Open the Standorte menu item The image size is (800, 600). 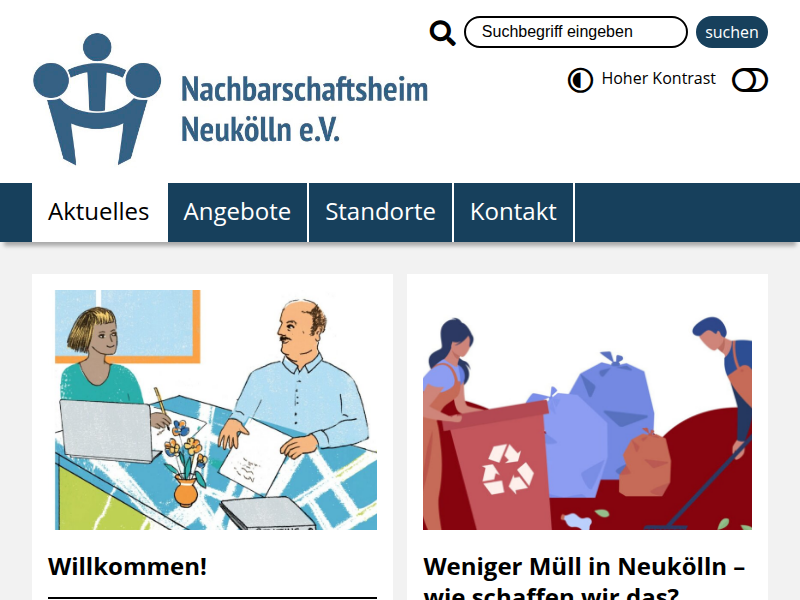[380, 212]
